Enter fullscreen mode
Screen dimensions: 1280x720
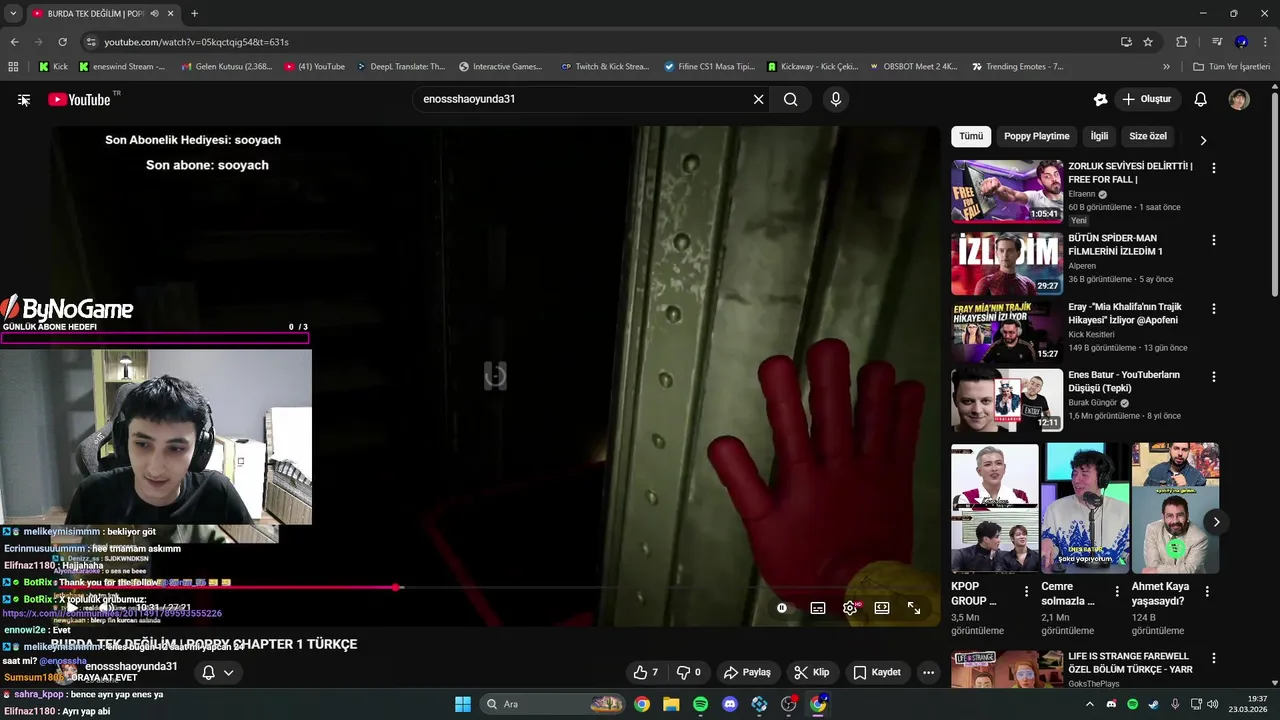pyautogui.click(x=914, y=607)
